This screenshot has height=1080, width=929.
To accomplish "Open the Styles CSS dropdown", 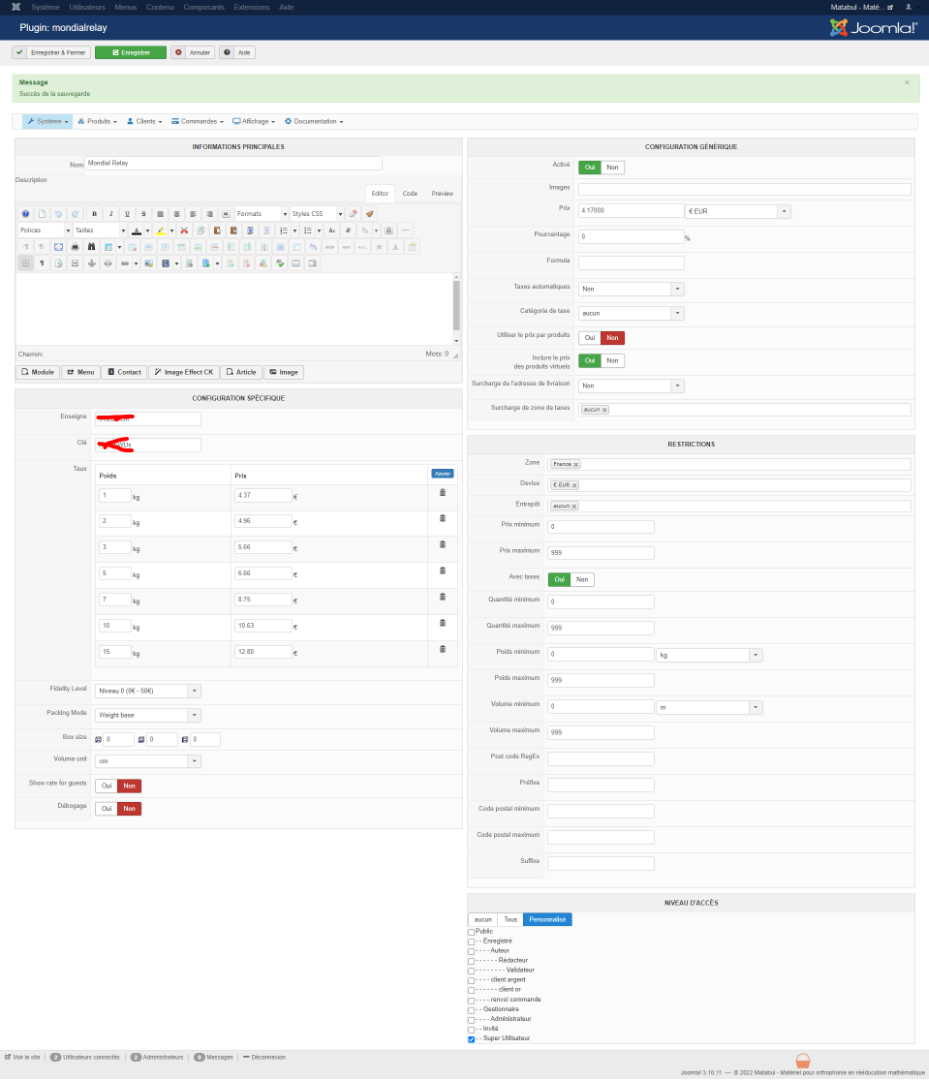I will (317, 214).
